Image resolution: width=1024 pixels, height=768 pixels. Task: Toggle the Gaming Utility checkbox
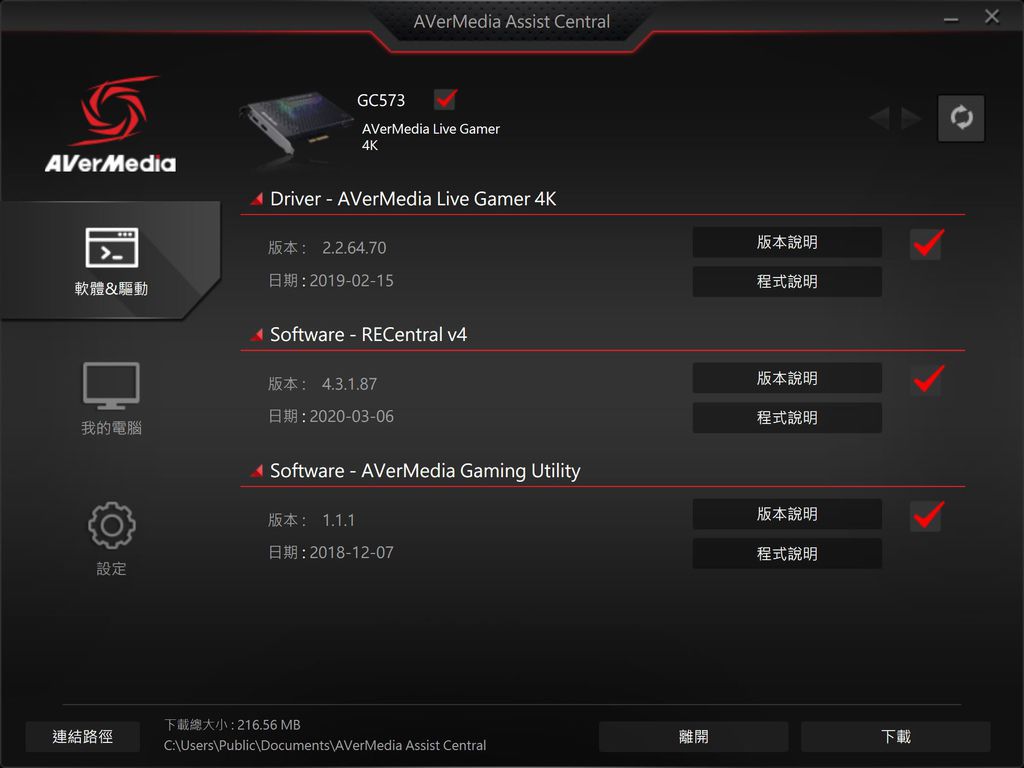927,515
